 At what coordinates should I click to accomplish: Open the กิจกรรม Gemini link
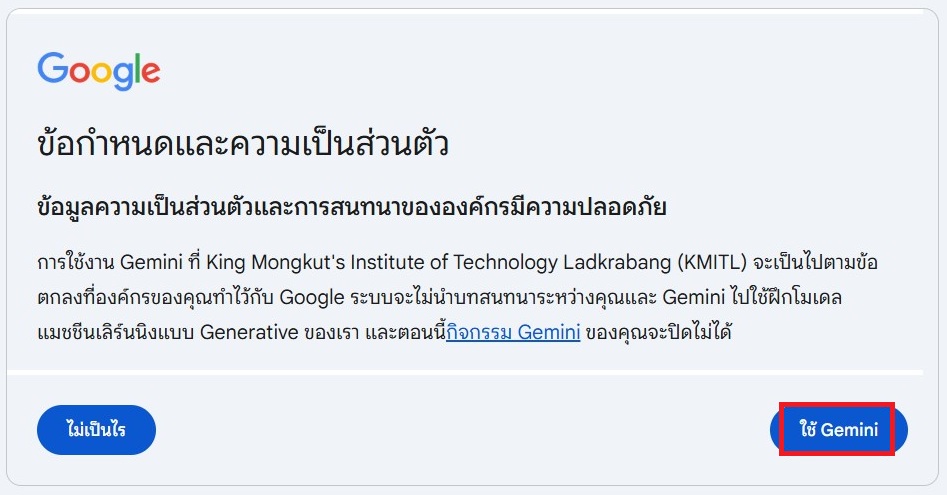pyautogui.click(x=513, y=332)
